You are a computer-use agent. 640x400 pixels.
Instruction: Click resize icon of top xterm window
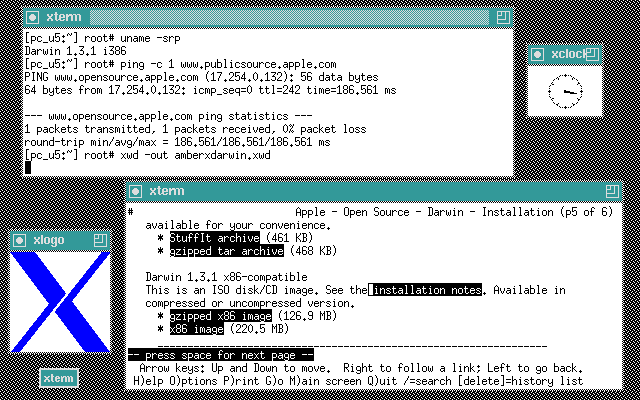click(503, 17)
